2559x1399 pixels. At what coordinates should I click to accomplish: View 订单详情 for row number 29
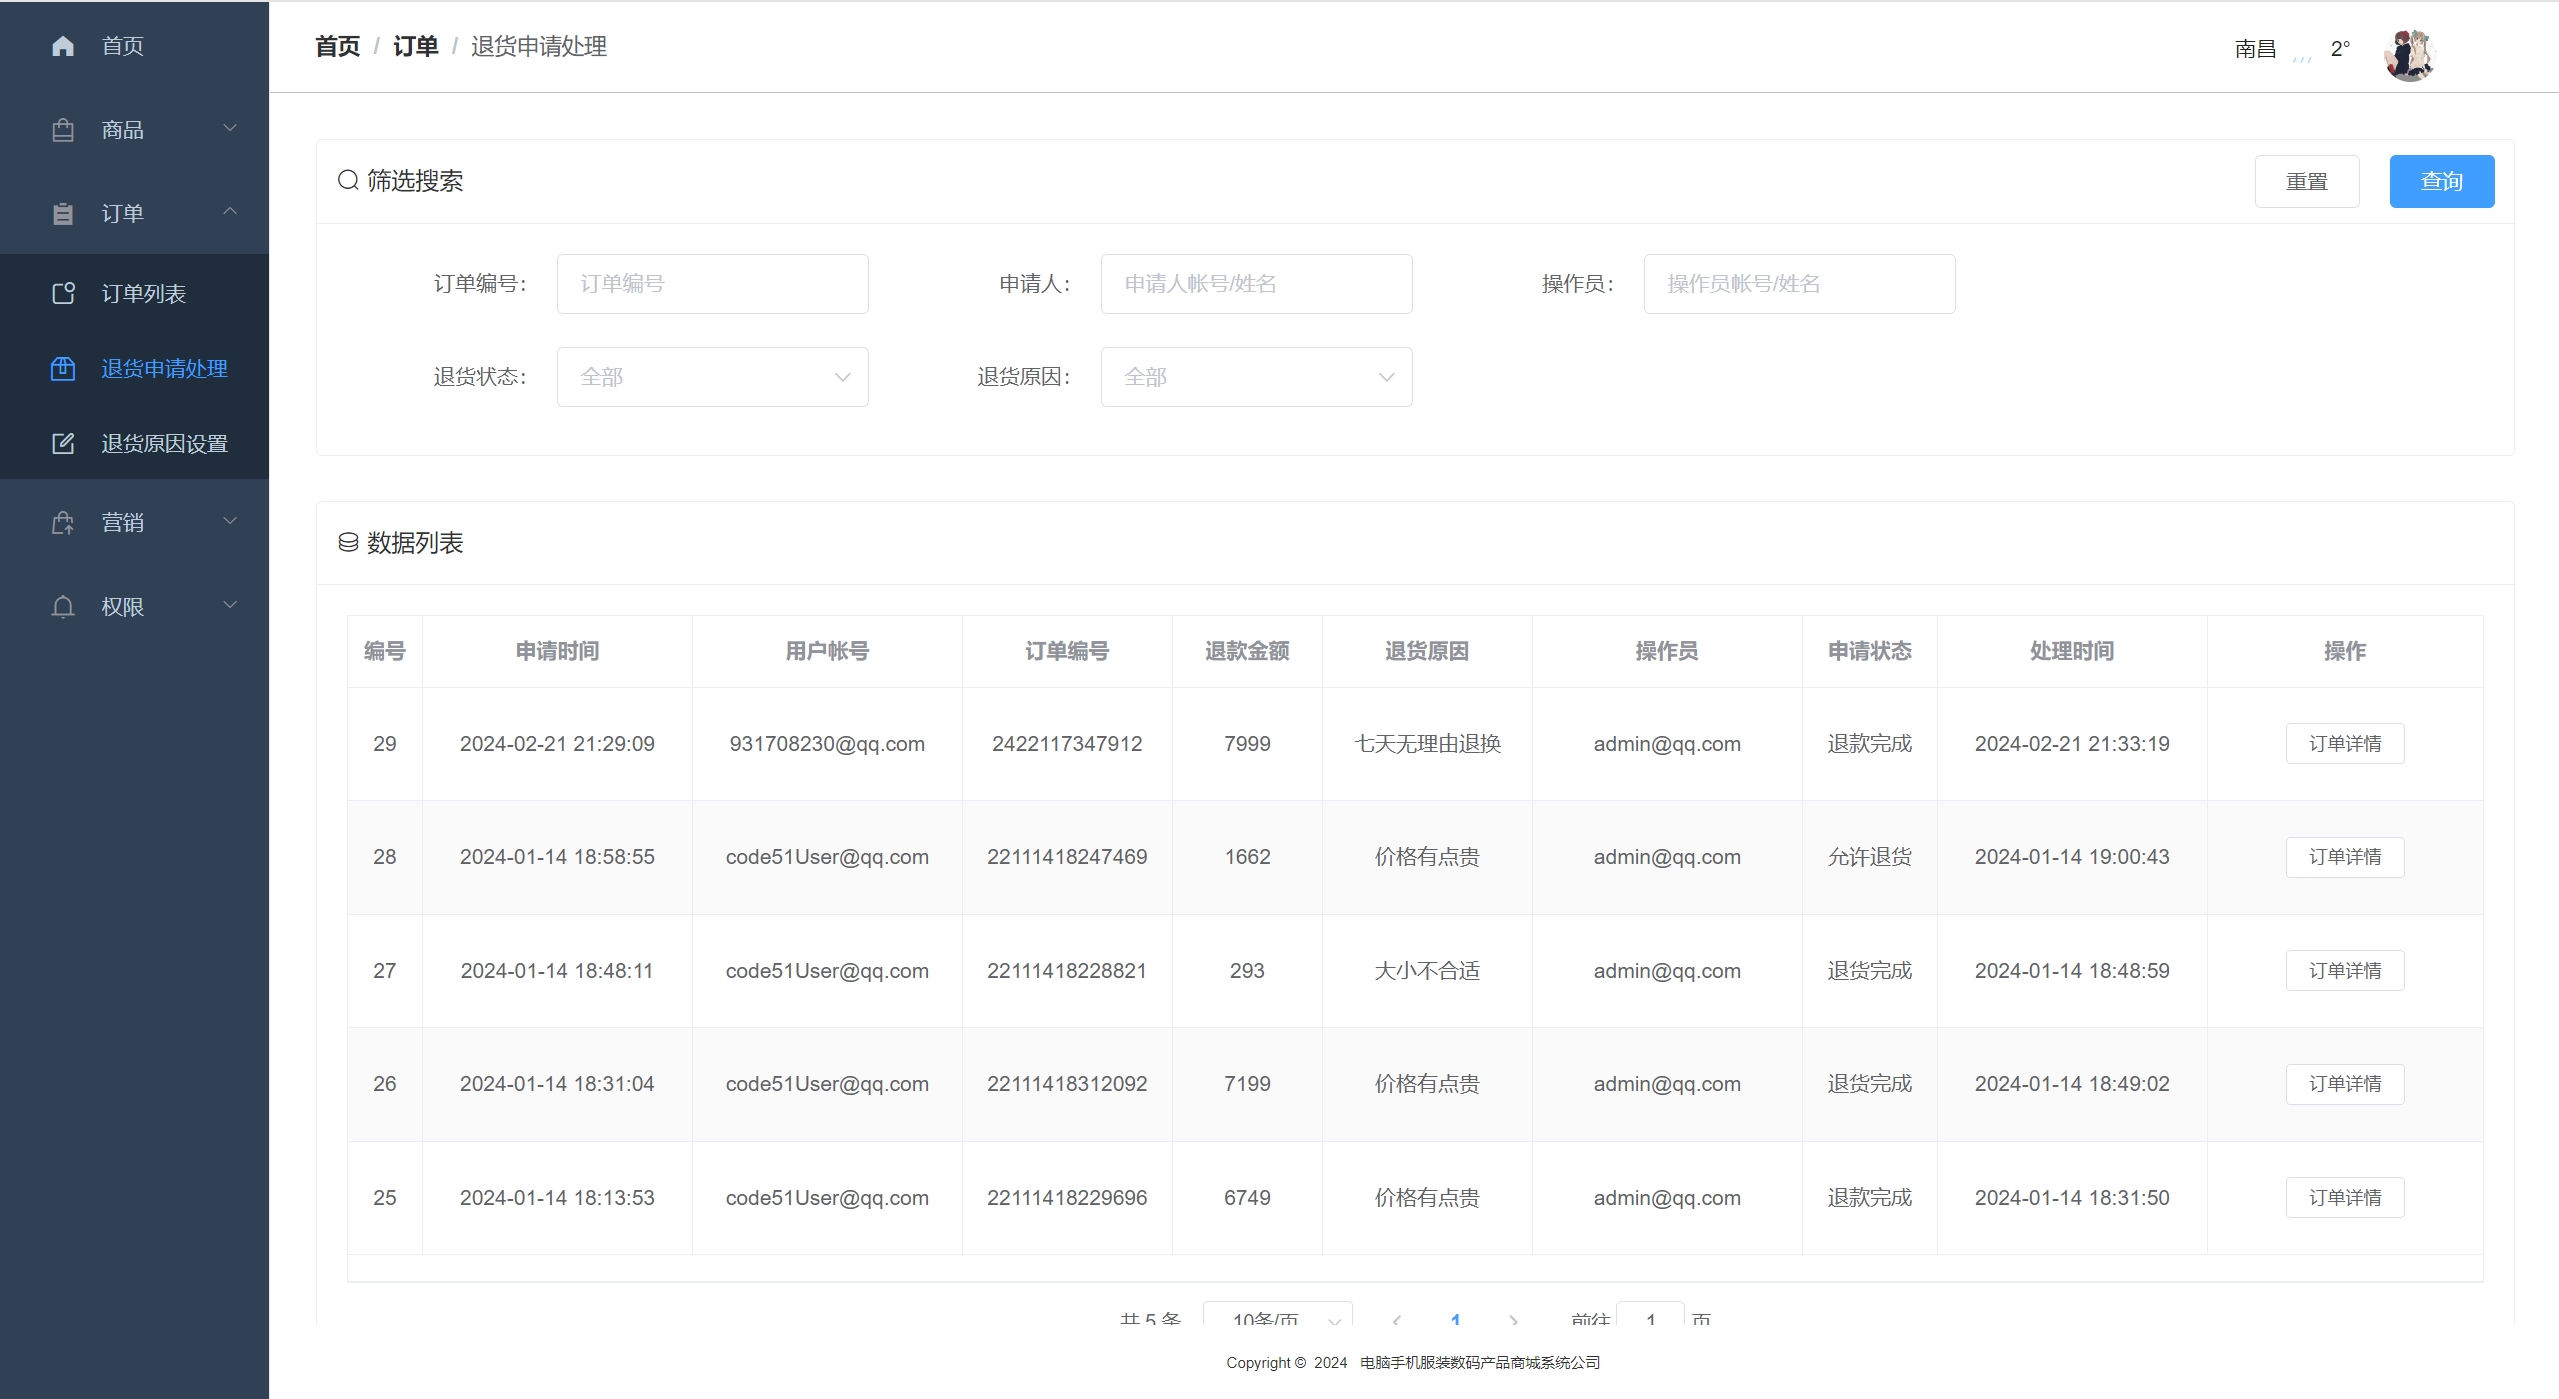(2344, 744)
